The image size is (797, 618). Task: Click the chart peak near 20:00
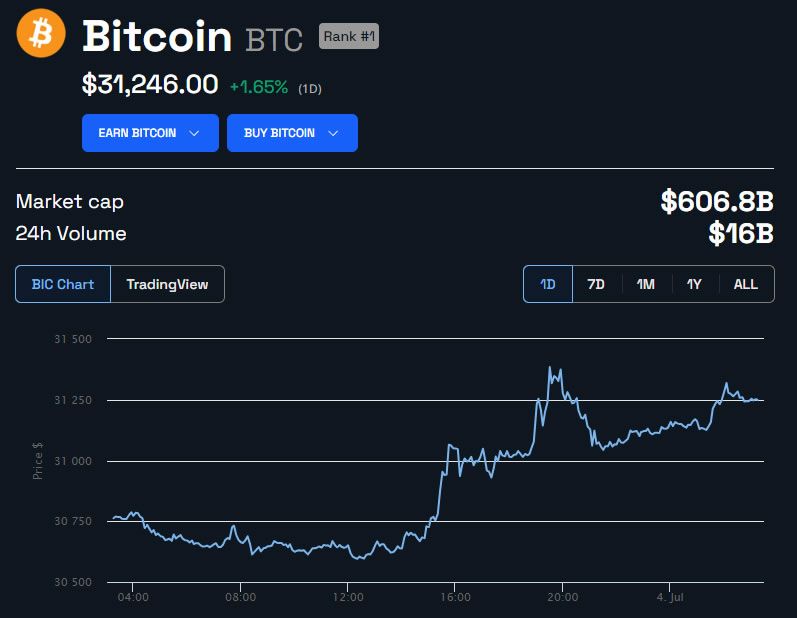point(549,367)
